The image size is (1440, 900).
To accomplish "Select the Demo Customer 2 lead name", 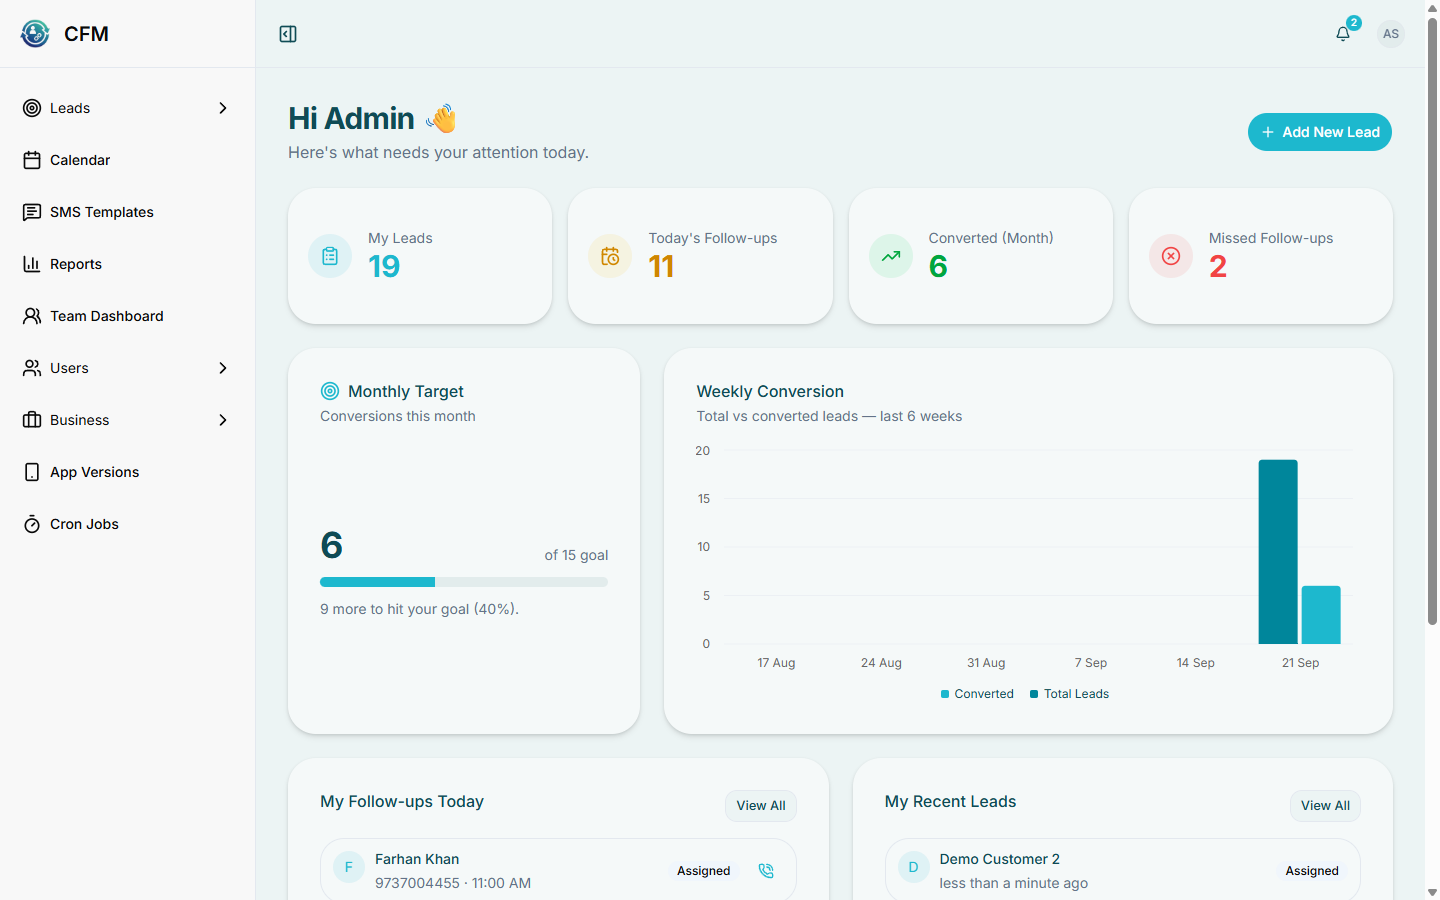I will 999,859.
